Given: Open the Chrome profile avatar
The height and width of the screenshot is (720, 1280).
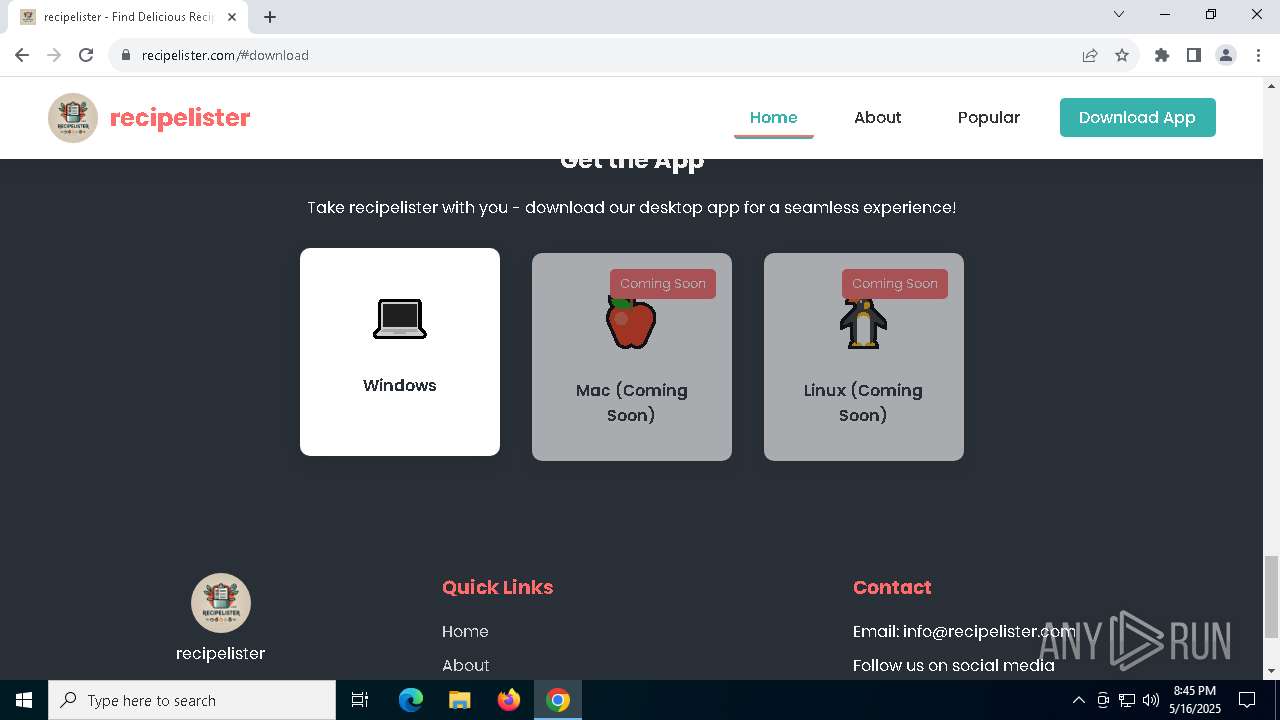Looking at the screenshot, I should pos(1226,55).
